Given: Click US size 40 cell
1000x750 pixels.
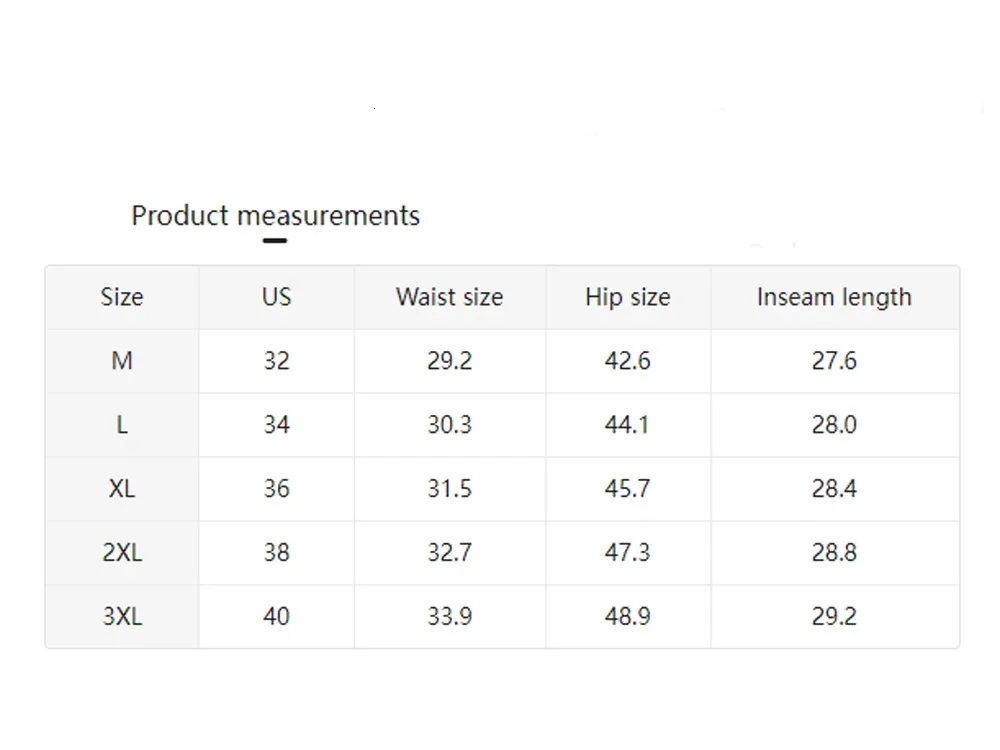Looking at the screenshot, I should tap(276, 616).
